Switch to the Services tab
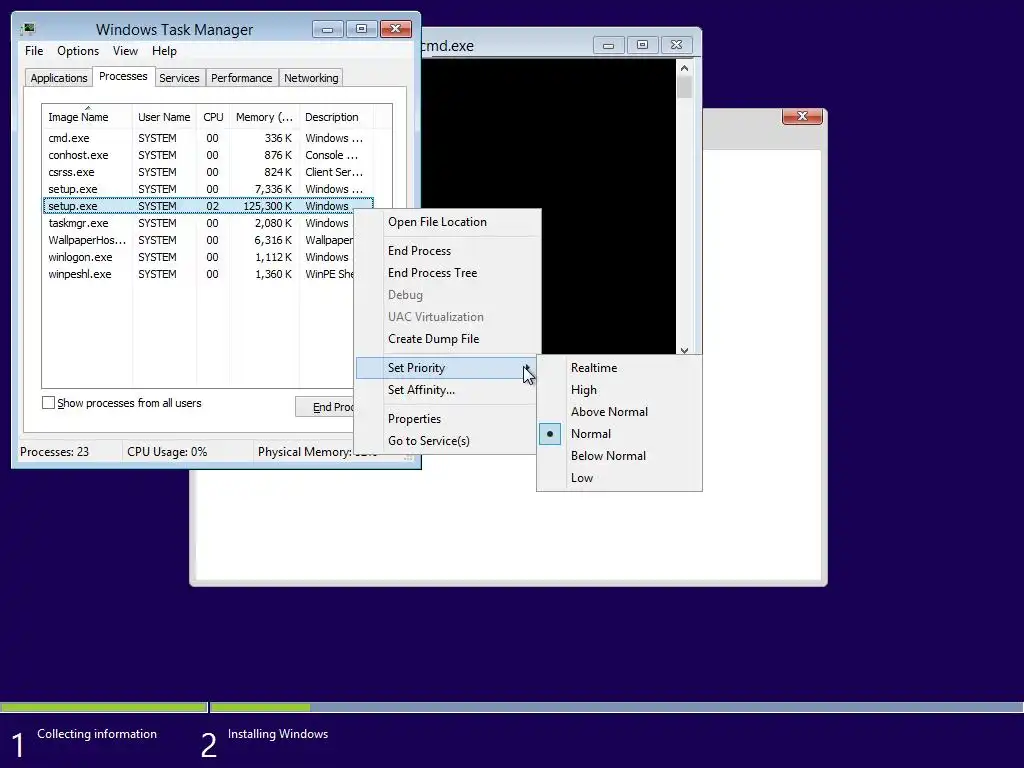Screen dimensions: 1024x768 coord(179,78)
